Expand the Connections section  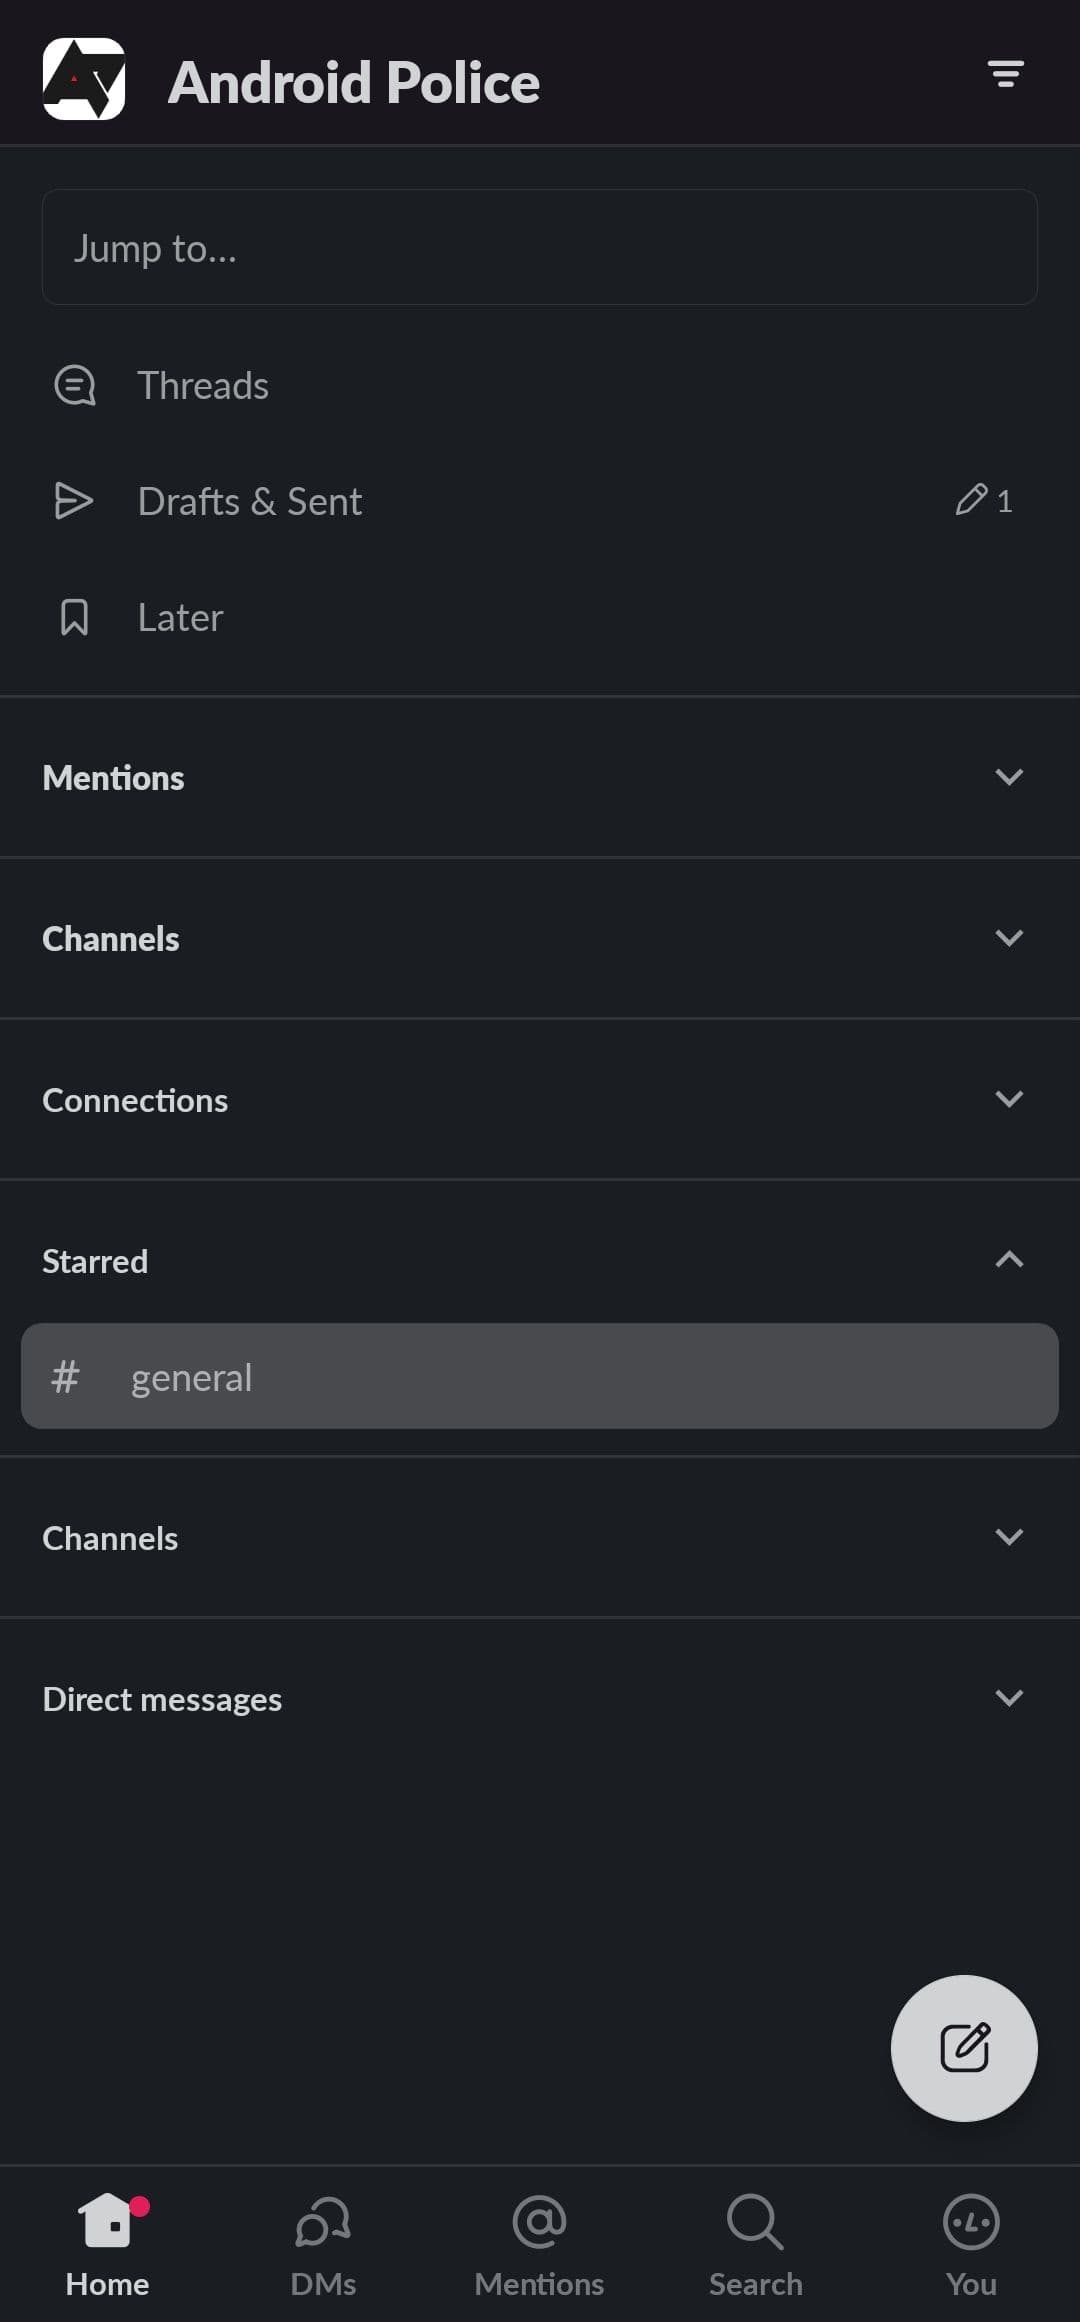tap(1009, 1099)
